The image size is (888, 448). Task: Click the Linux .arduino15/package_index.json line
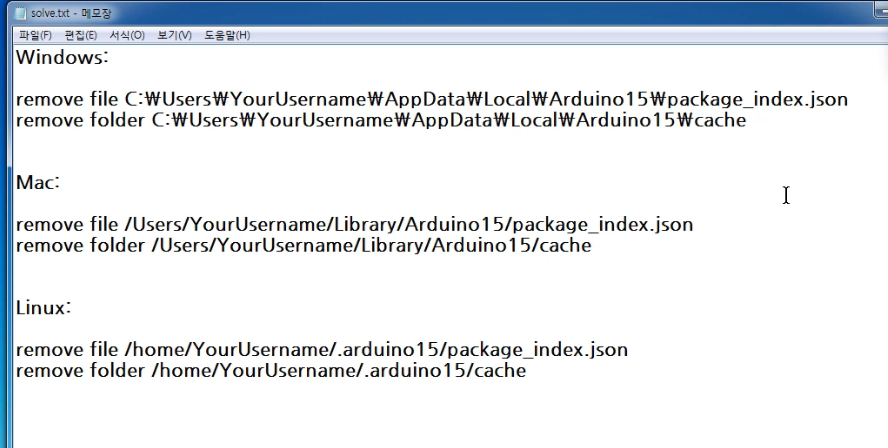pos(322,349)
